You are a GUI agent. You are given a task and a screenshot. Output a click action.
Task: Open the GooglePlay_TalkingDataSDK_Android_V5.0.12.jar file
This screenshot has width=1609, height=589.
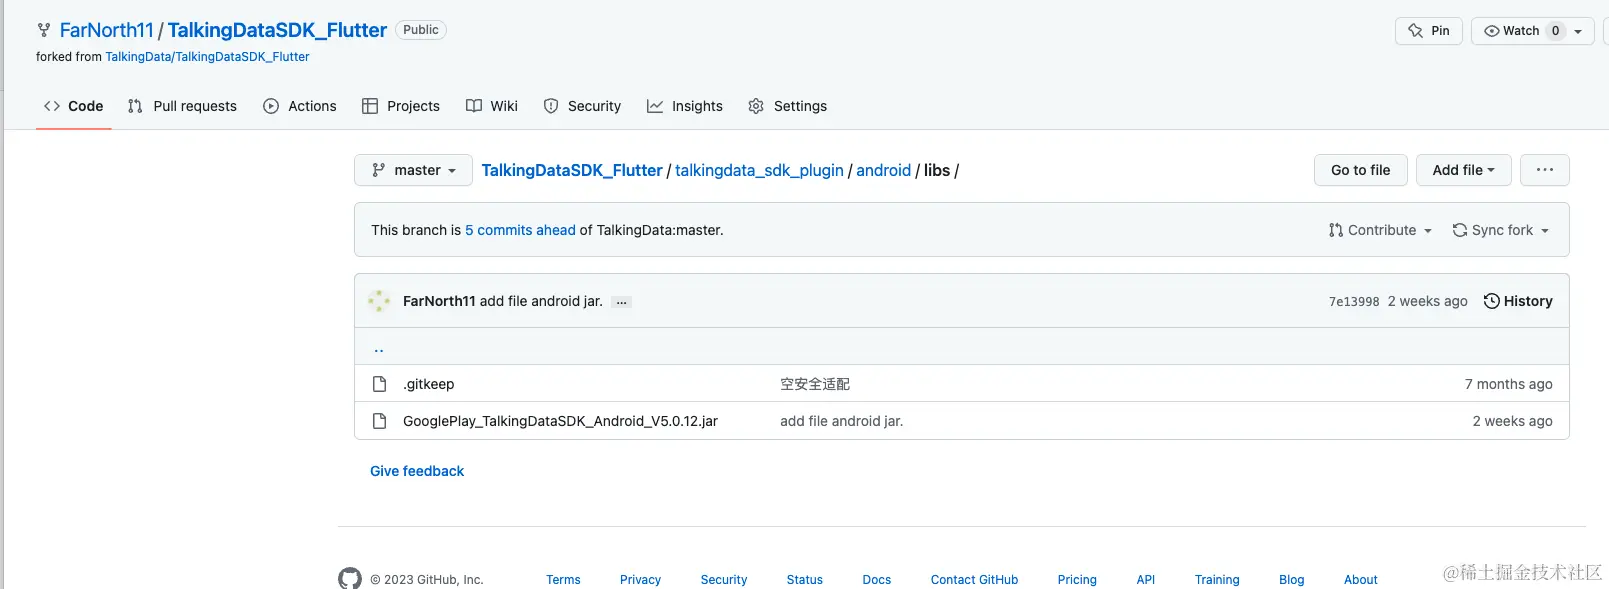click(560, 421)
